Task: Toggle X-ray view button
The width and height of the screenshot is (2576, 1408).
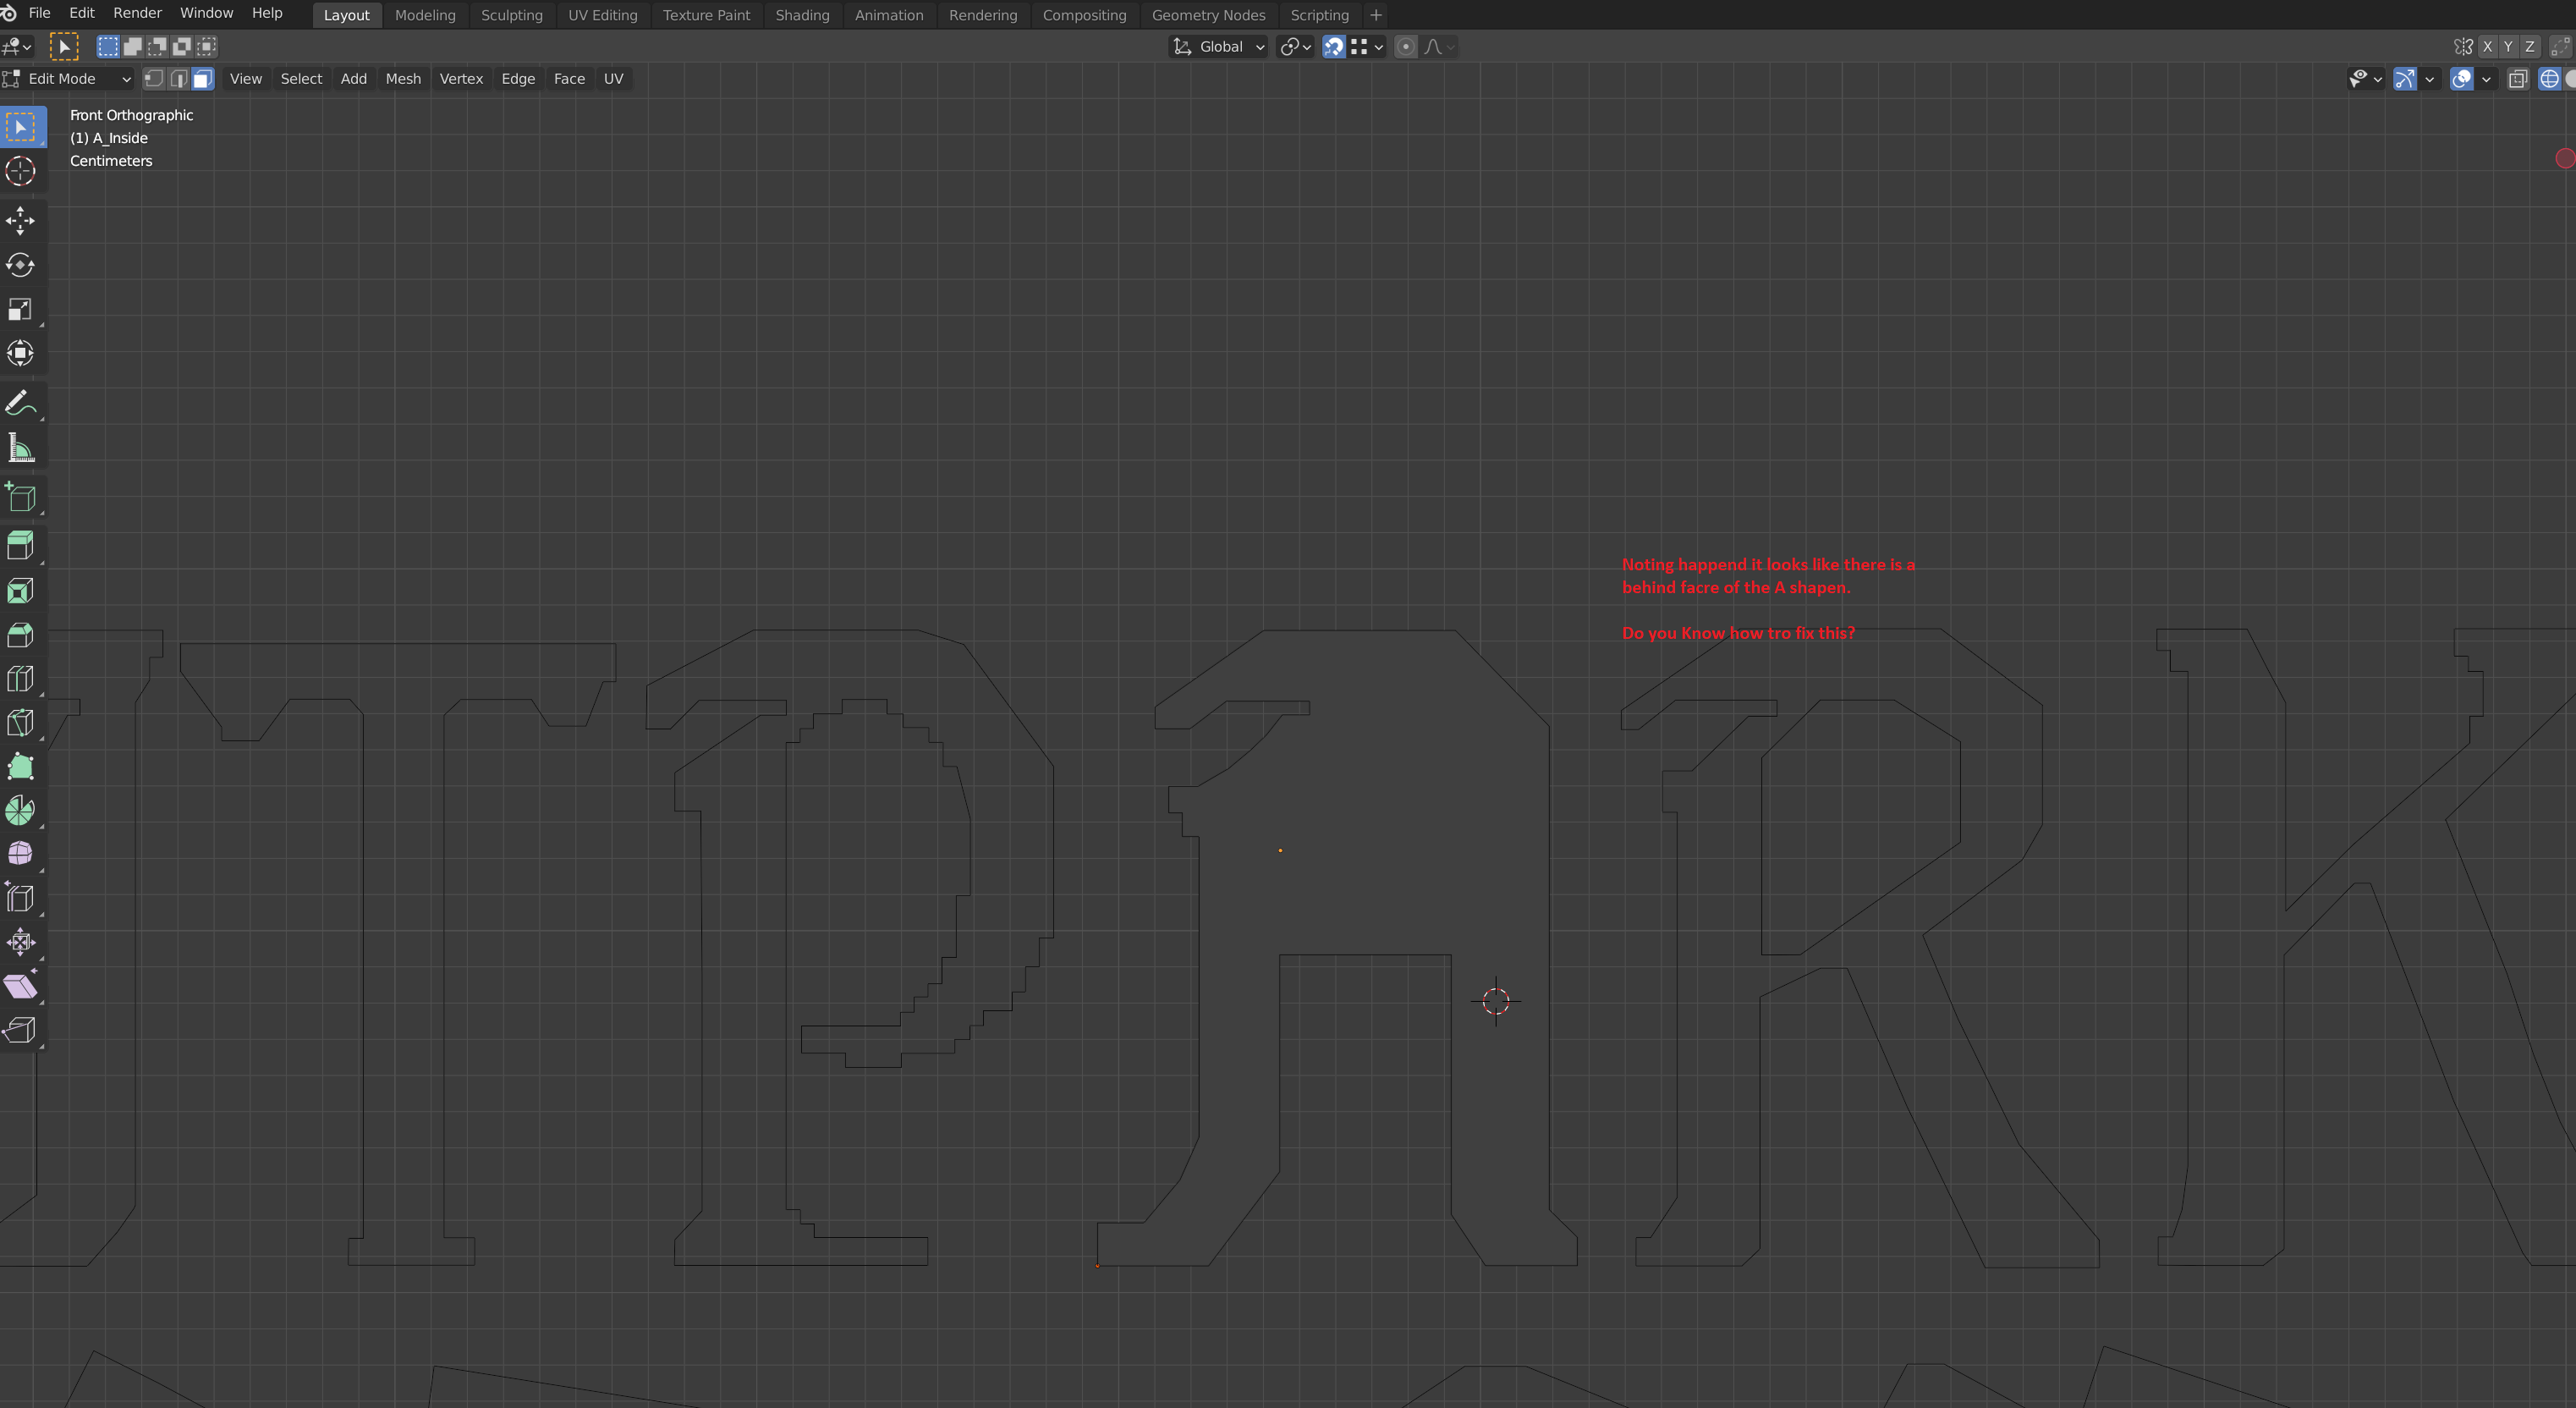Action: click(x=2517, y=79)
